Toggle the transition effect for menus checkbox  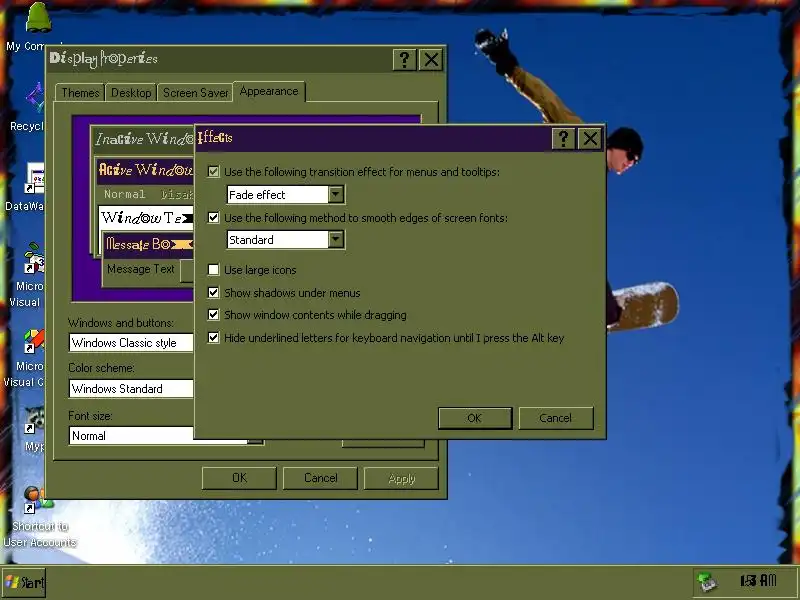tap(213, 172)
